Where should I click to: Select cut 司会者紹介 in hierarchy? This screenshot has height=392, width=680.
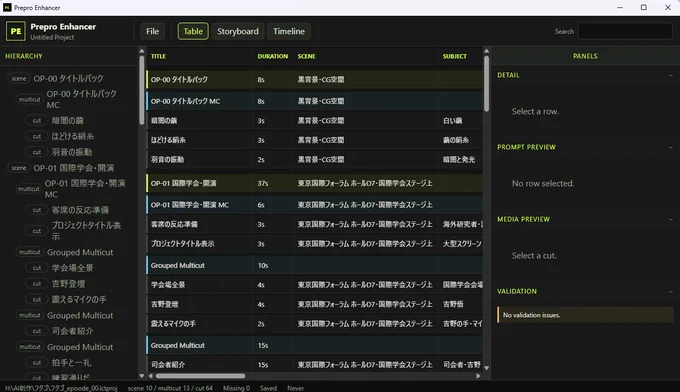click(x=72, y=331)
